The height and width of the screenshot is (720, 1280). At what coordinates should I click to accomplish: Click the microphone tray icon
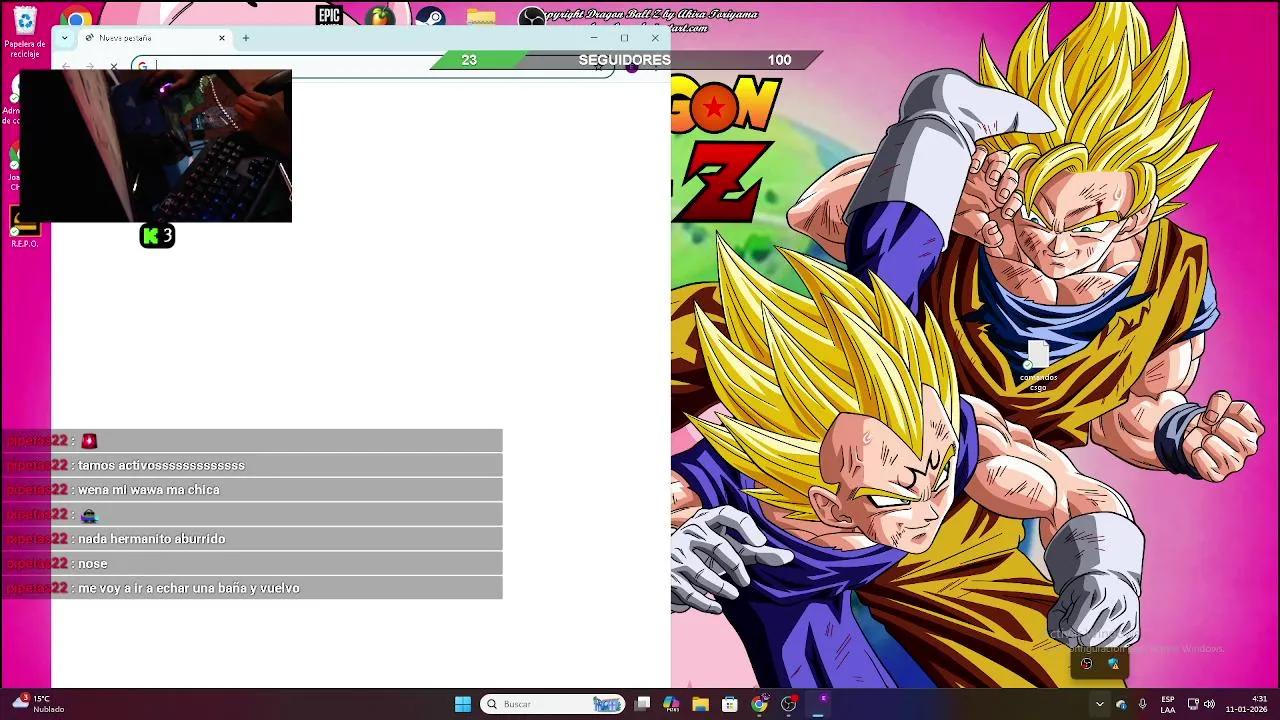point(1142,704)
